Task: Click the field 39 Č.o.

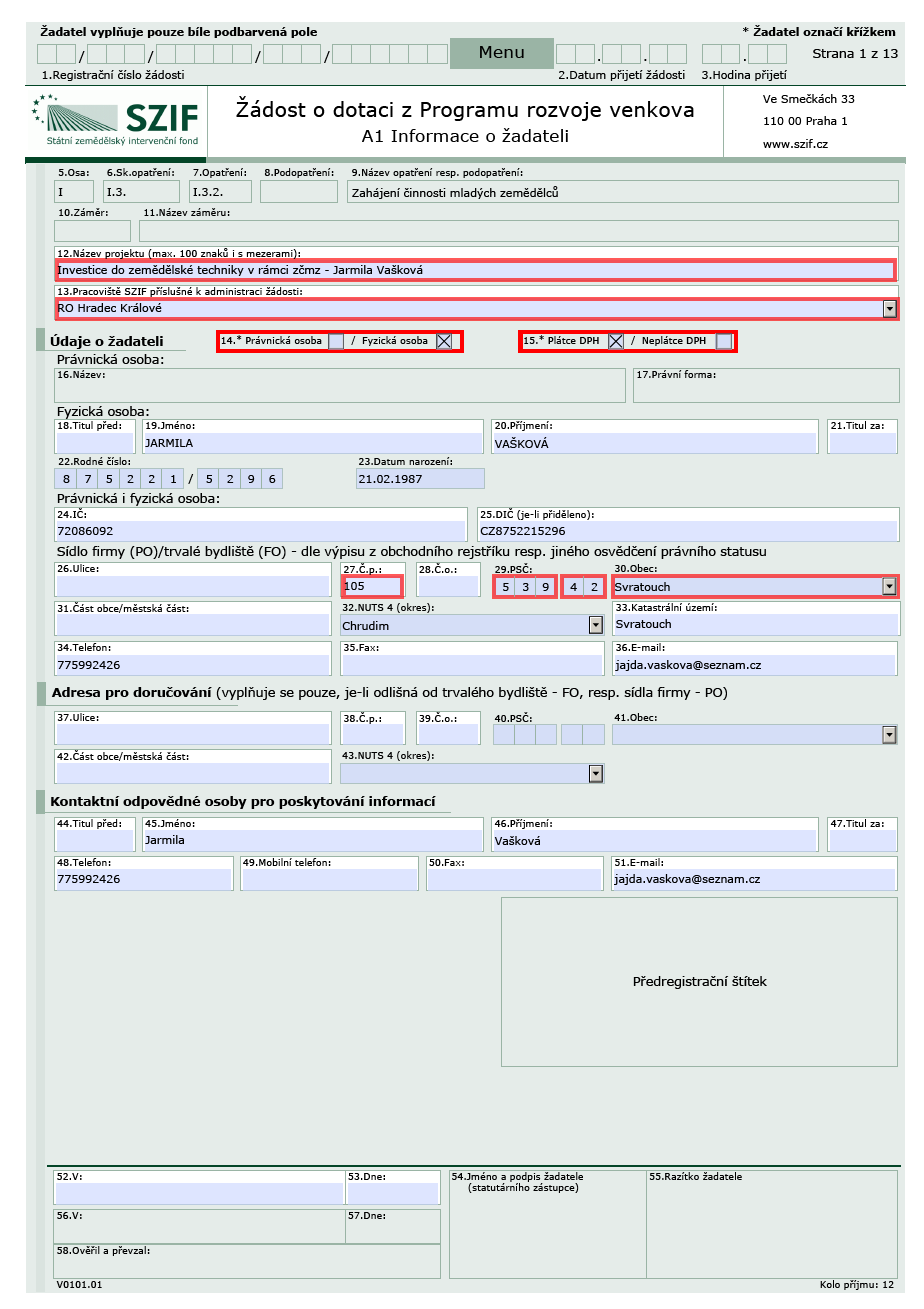Action: [x=448, y=734]
